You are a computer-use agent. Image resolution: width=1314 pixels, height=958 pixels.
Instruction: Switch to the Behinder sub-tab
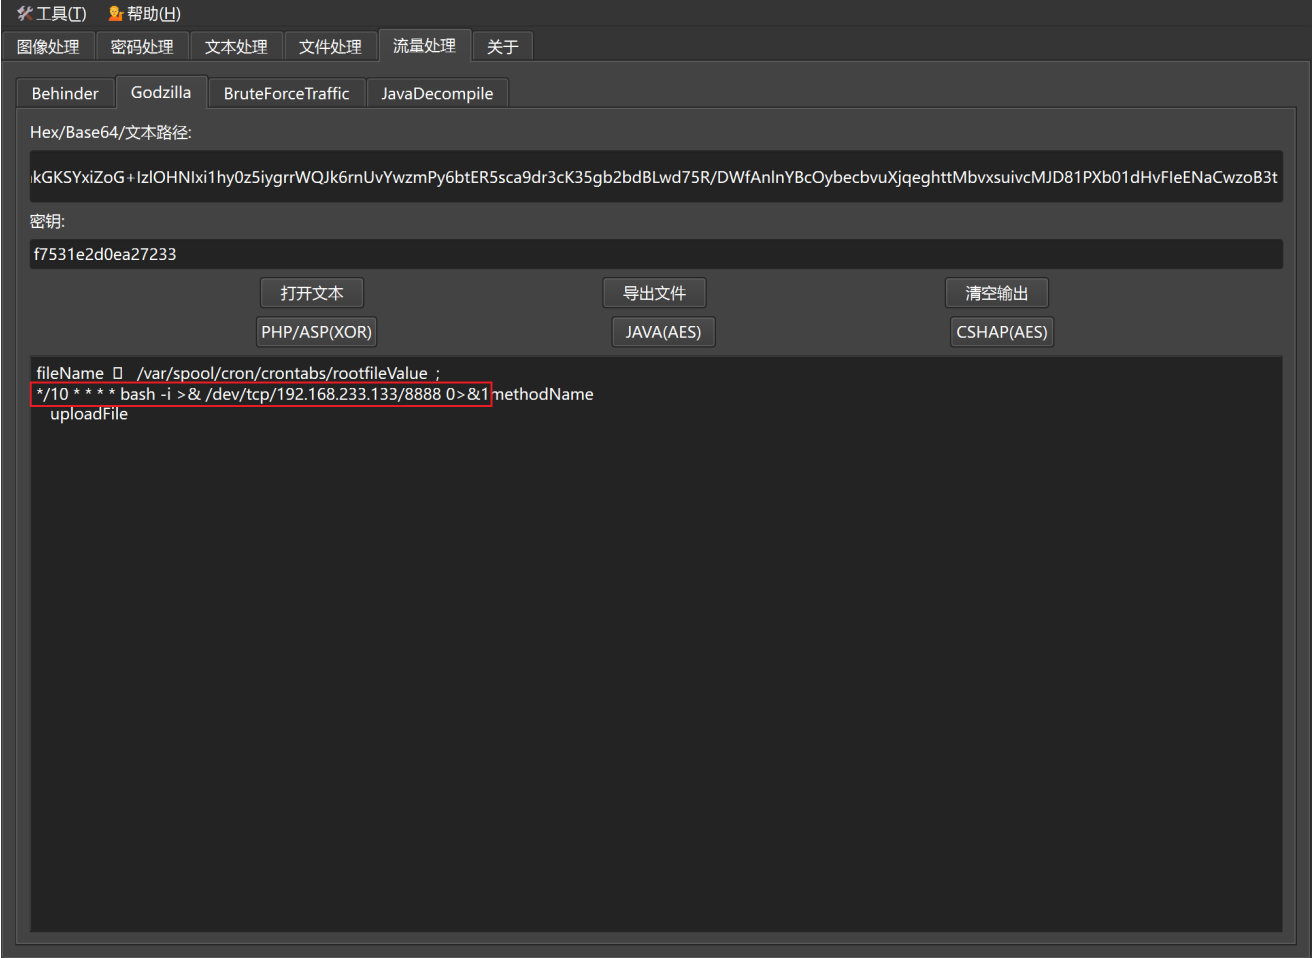point(65,93)
